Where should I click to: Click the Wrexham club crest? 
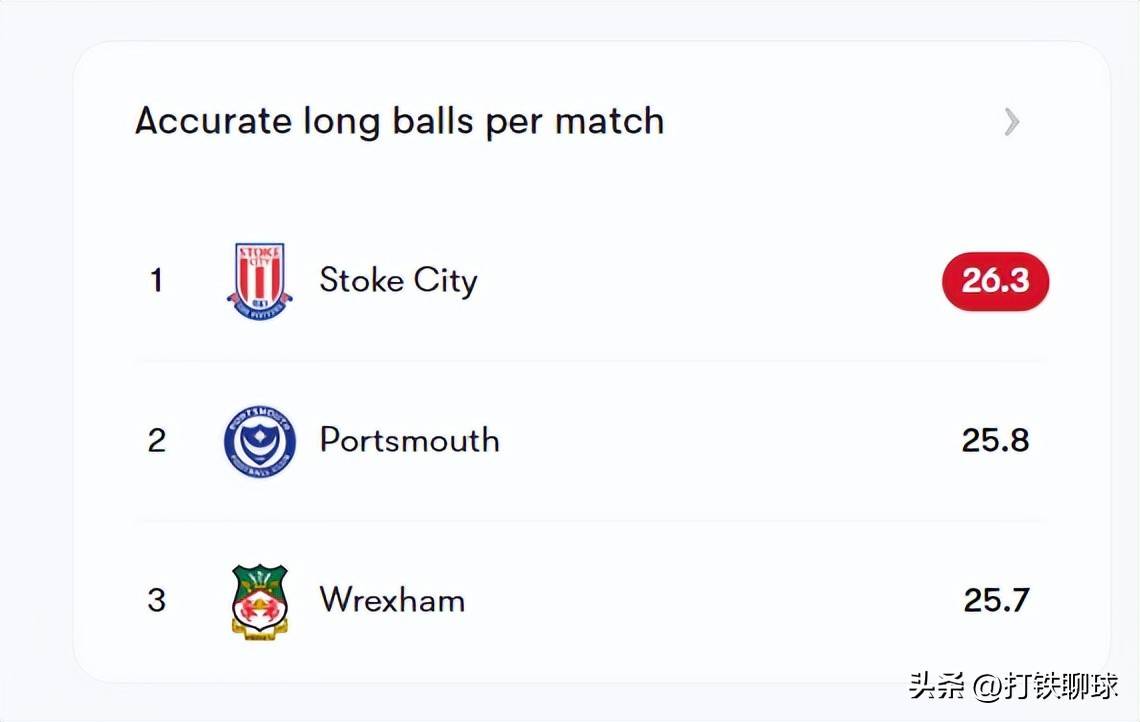point(260,601)
